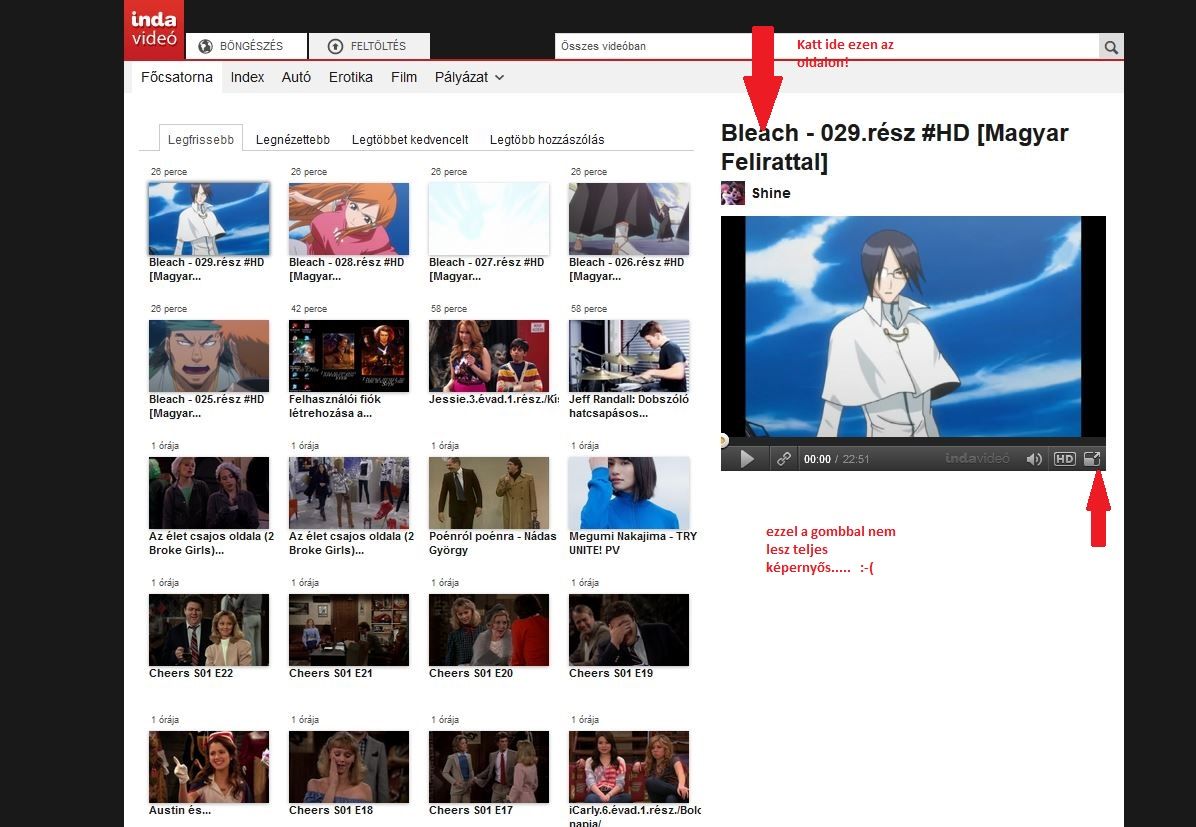This screenshot has width=1196, height=827.
Task: Open the iCarly.6.évad.1.rész thumbnail
Action: pyautogui.click(x=629, y=767)
